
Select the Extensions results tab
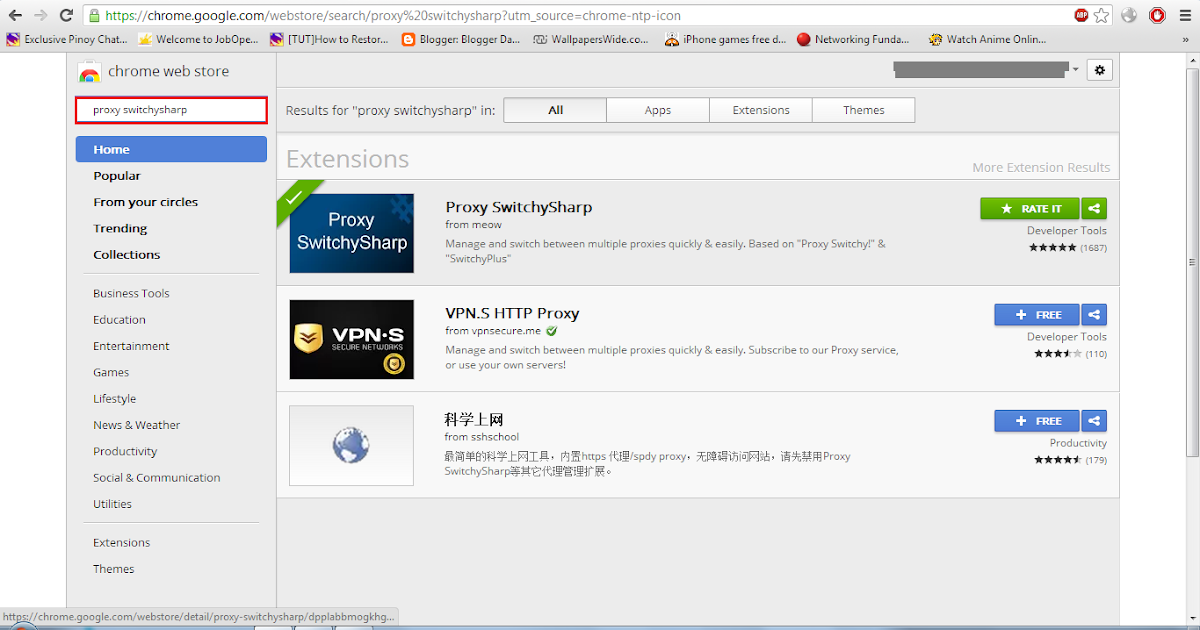click(761, 110)
